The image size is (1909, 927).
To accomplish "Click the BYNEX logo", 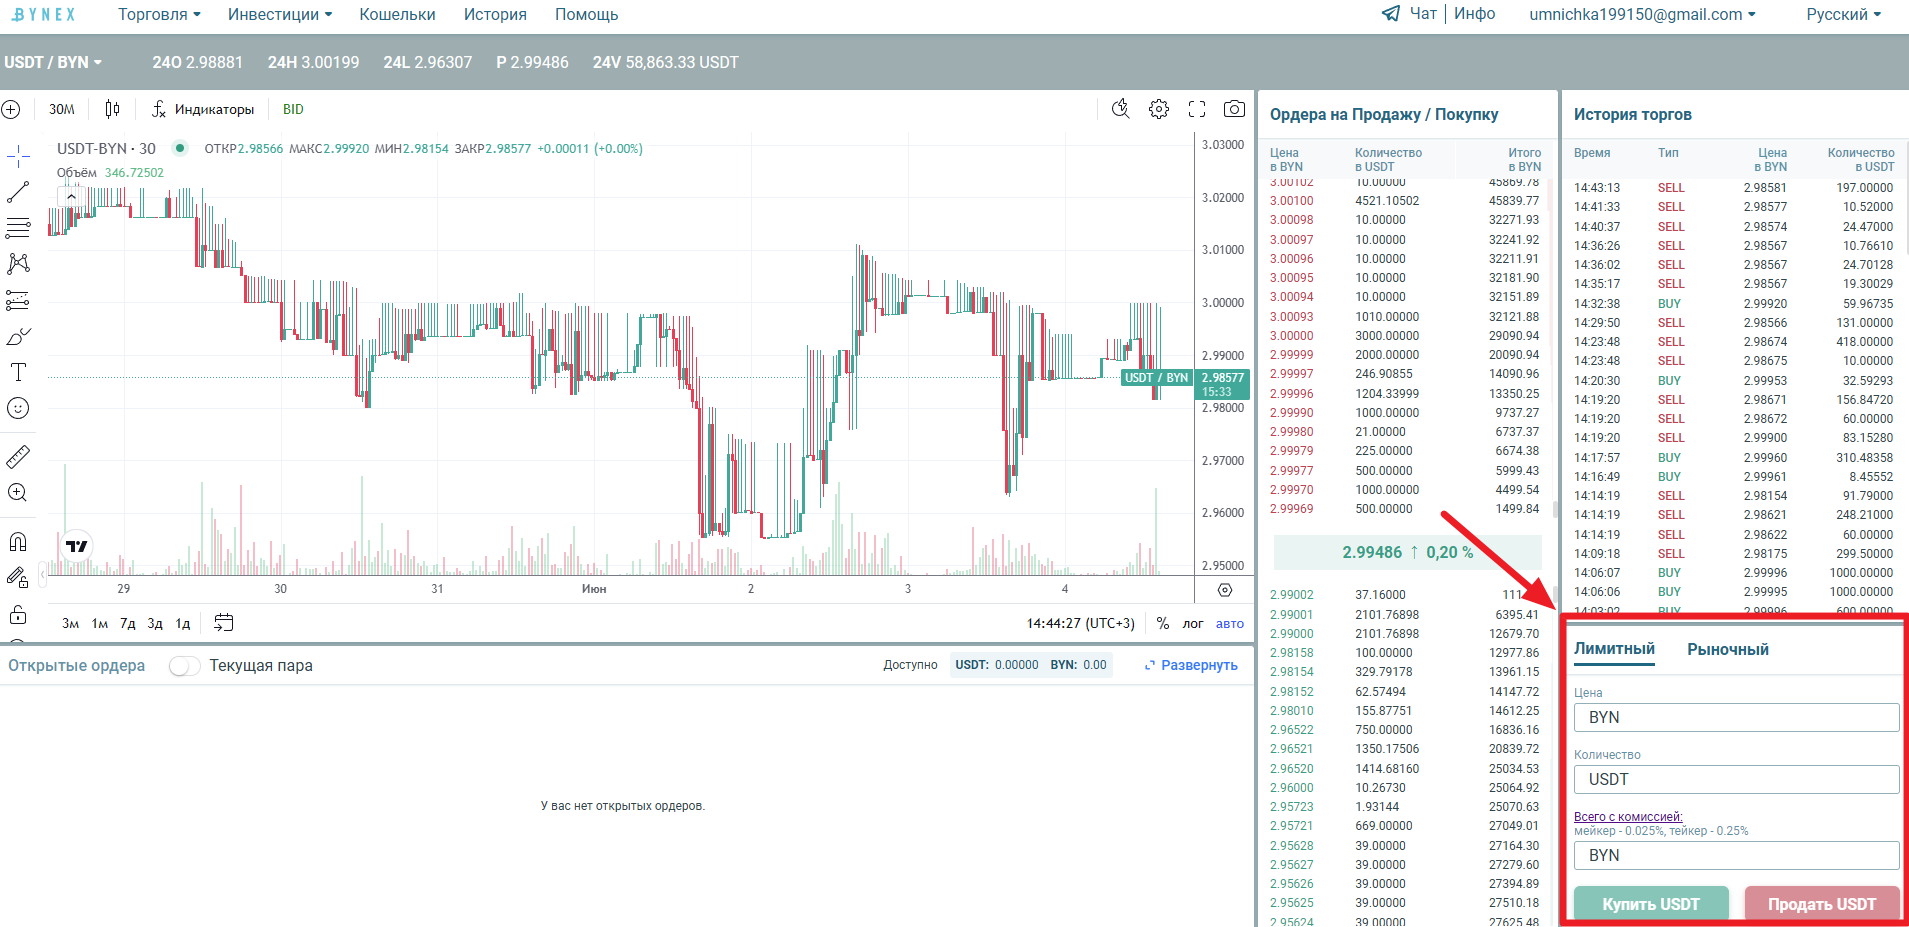I will 44,14.
